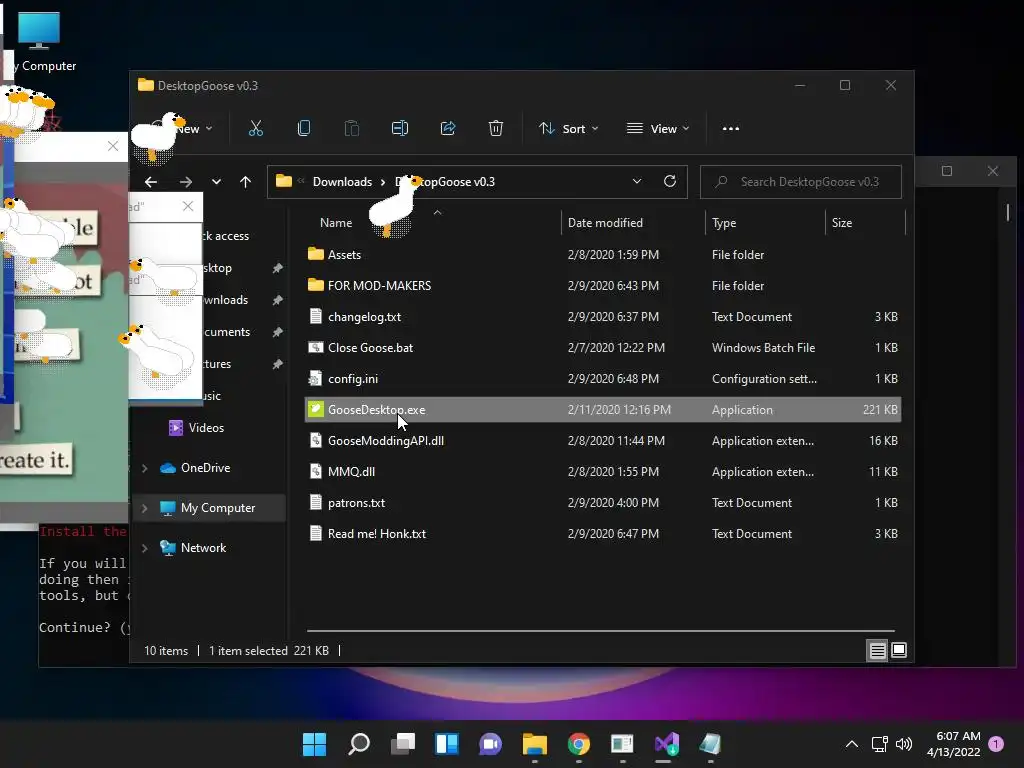Select Read me! Honk.txt file

pos(603,534)
